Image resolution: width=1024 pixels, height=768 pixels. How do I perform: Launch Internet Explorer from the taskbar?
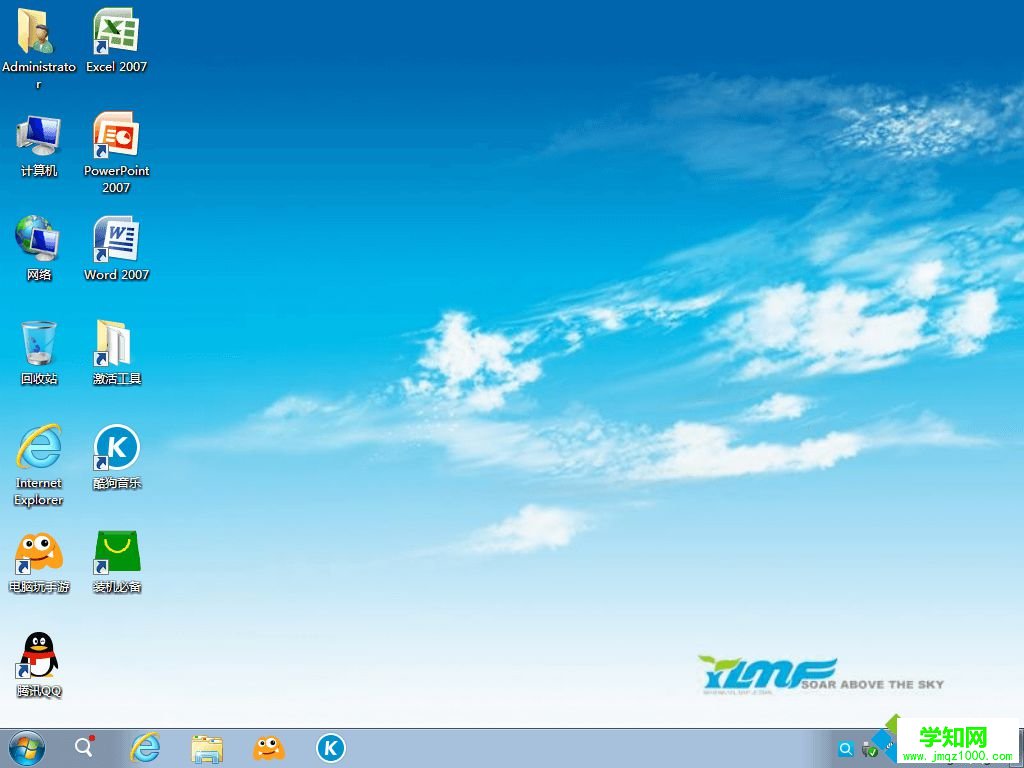pos(145,748)
